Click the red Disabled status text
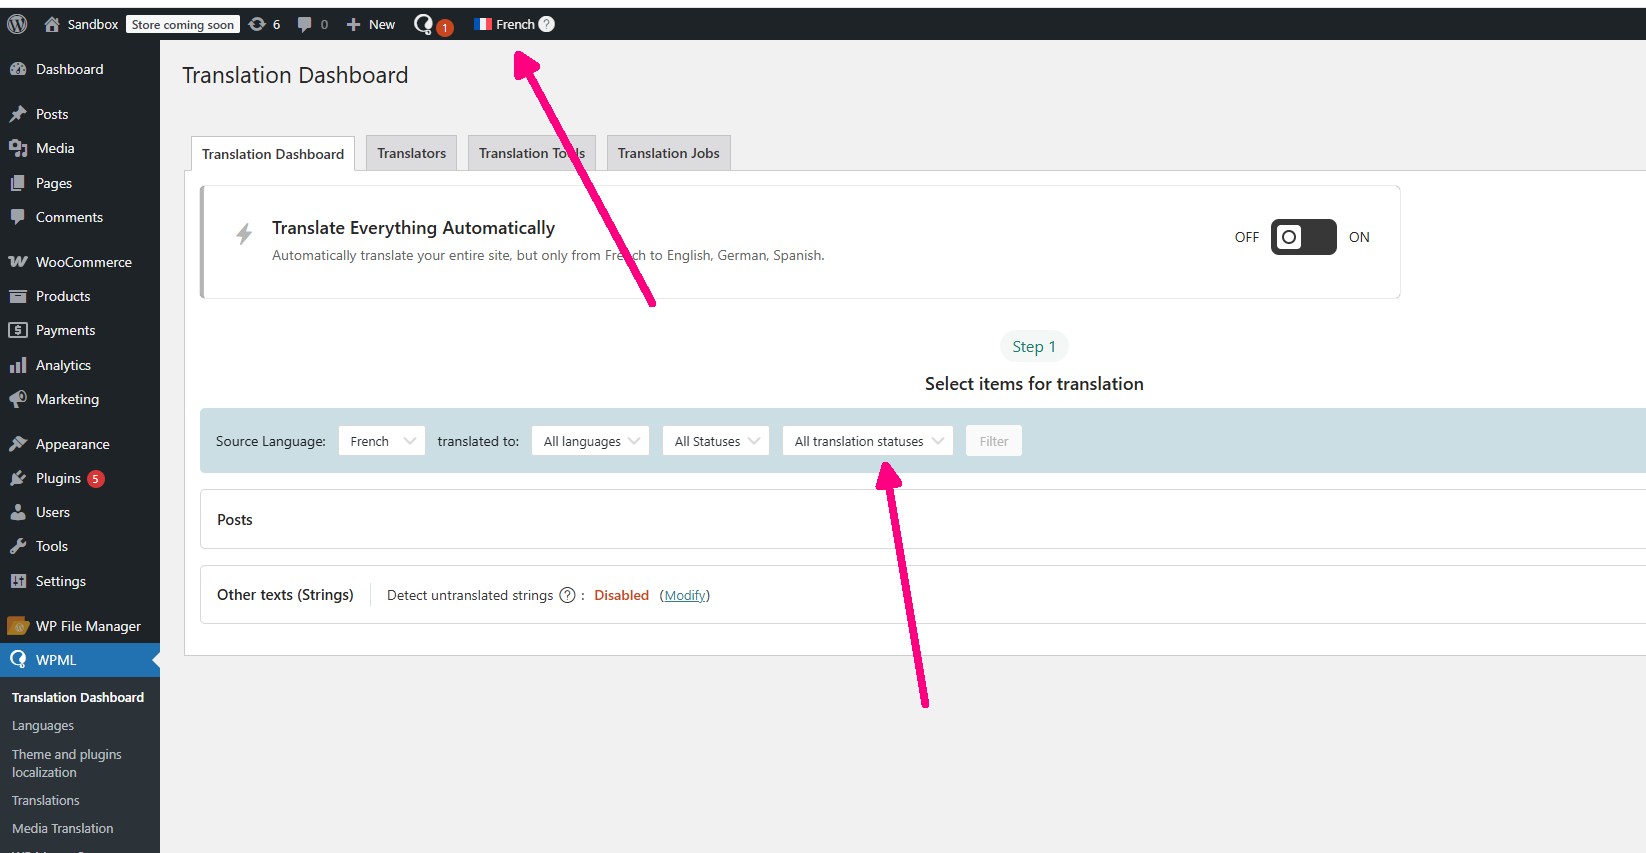This screenshot has width=1646, height=853. pyautogui.click(x=622, y=595)
